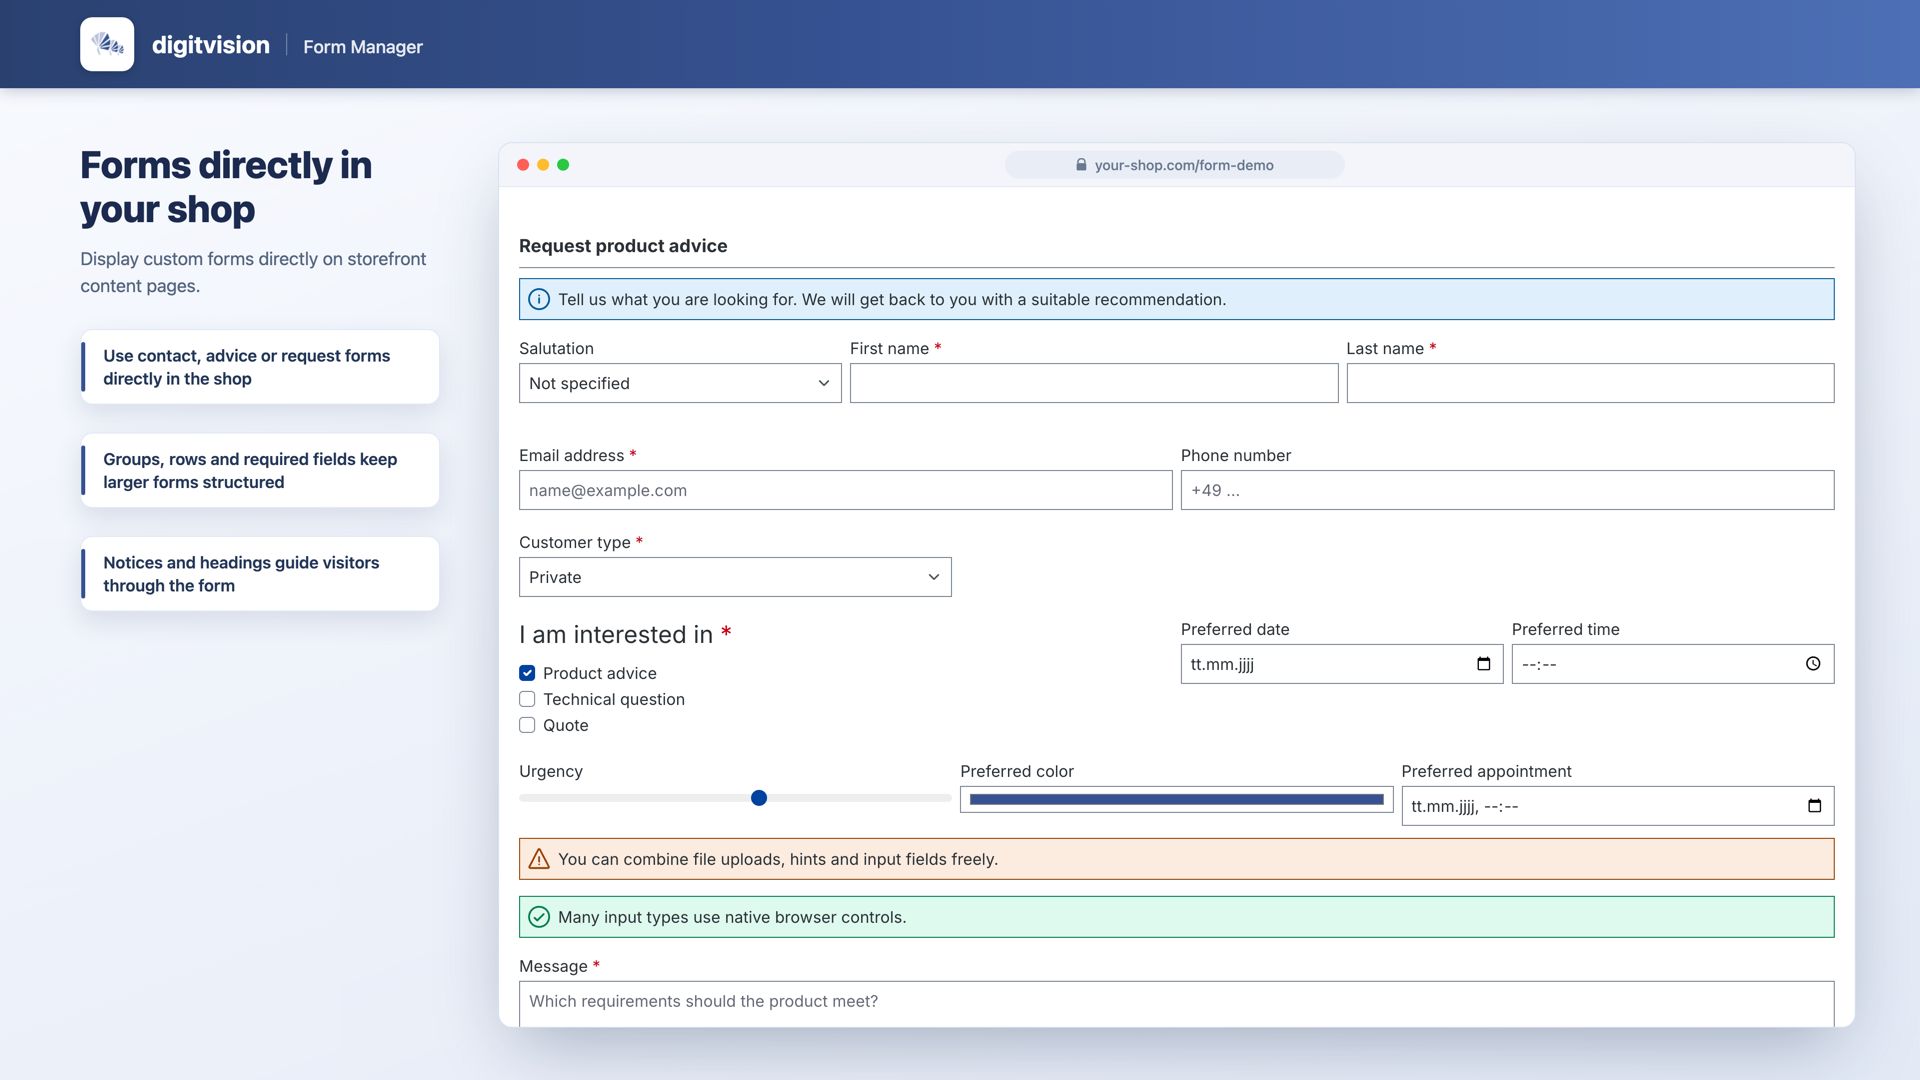Open the Salutation dropdown

(680, 383)
